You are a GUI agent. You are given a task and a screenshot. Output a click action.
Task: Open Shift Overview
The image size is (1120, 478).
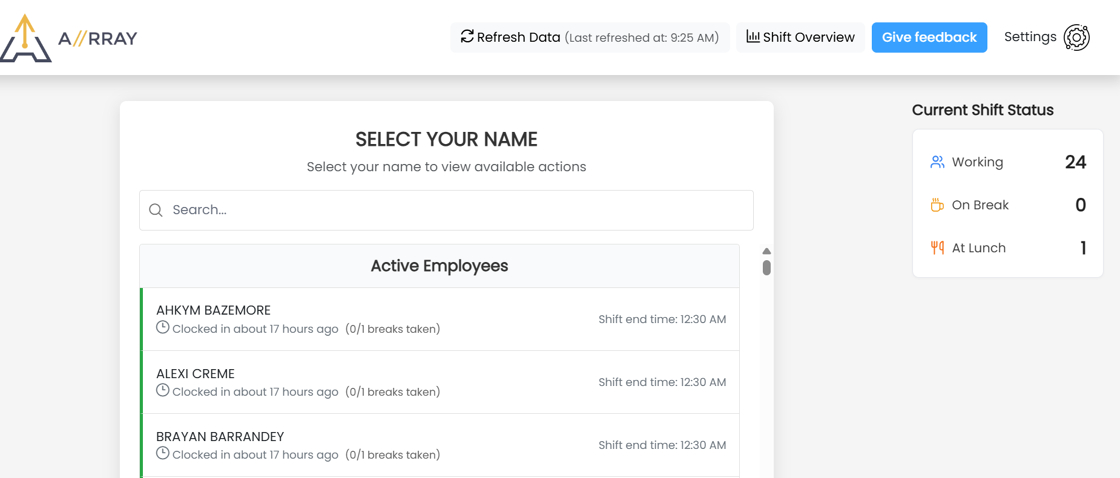click(801, 37)
